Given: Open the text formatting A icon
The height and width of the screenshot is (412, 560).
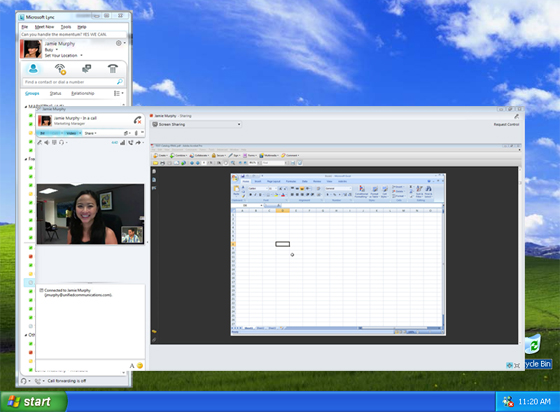Looking at the screenshot, I should [132, 366].
